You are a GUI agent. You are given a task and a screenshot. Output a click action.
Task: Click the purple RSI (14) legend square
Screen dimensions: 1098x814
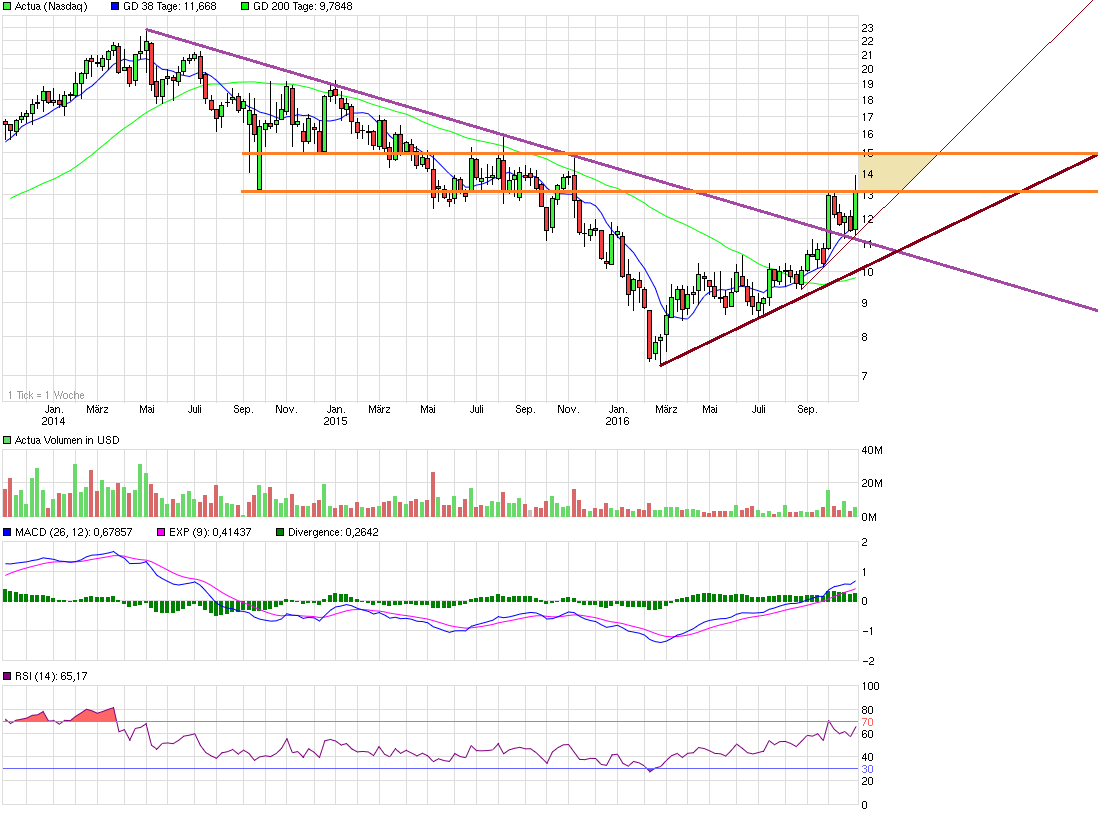[x=7, y=677]
